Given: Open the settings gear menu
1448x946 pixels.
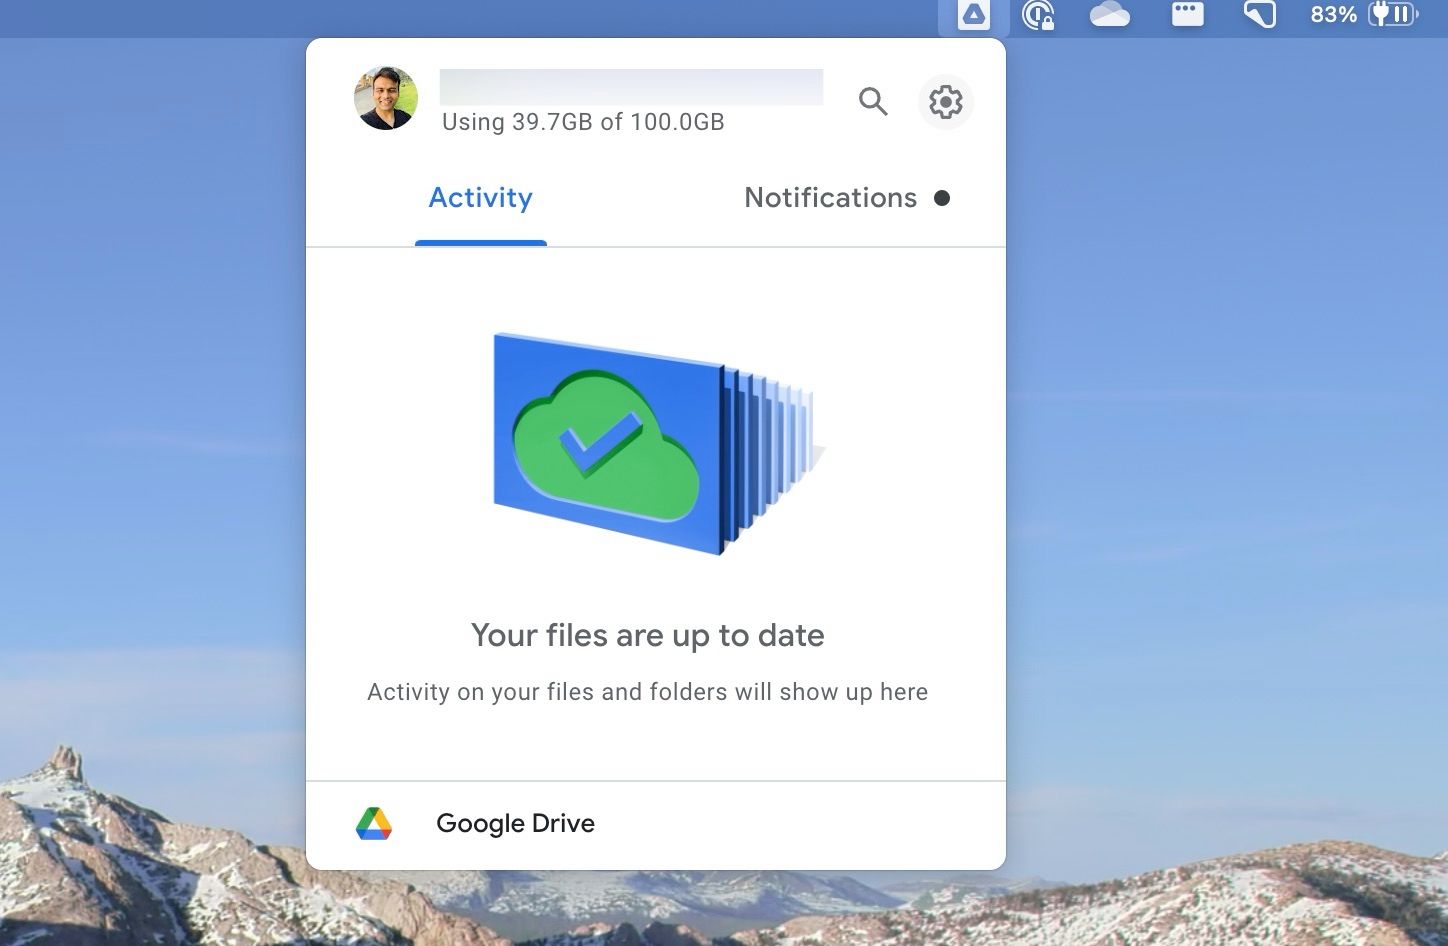Looking at the screenshot, I should click(x=945, y=102).
